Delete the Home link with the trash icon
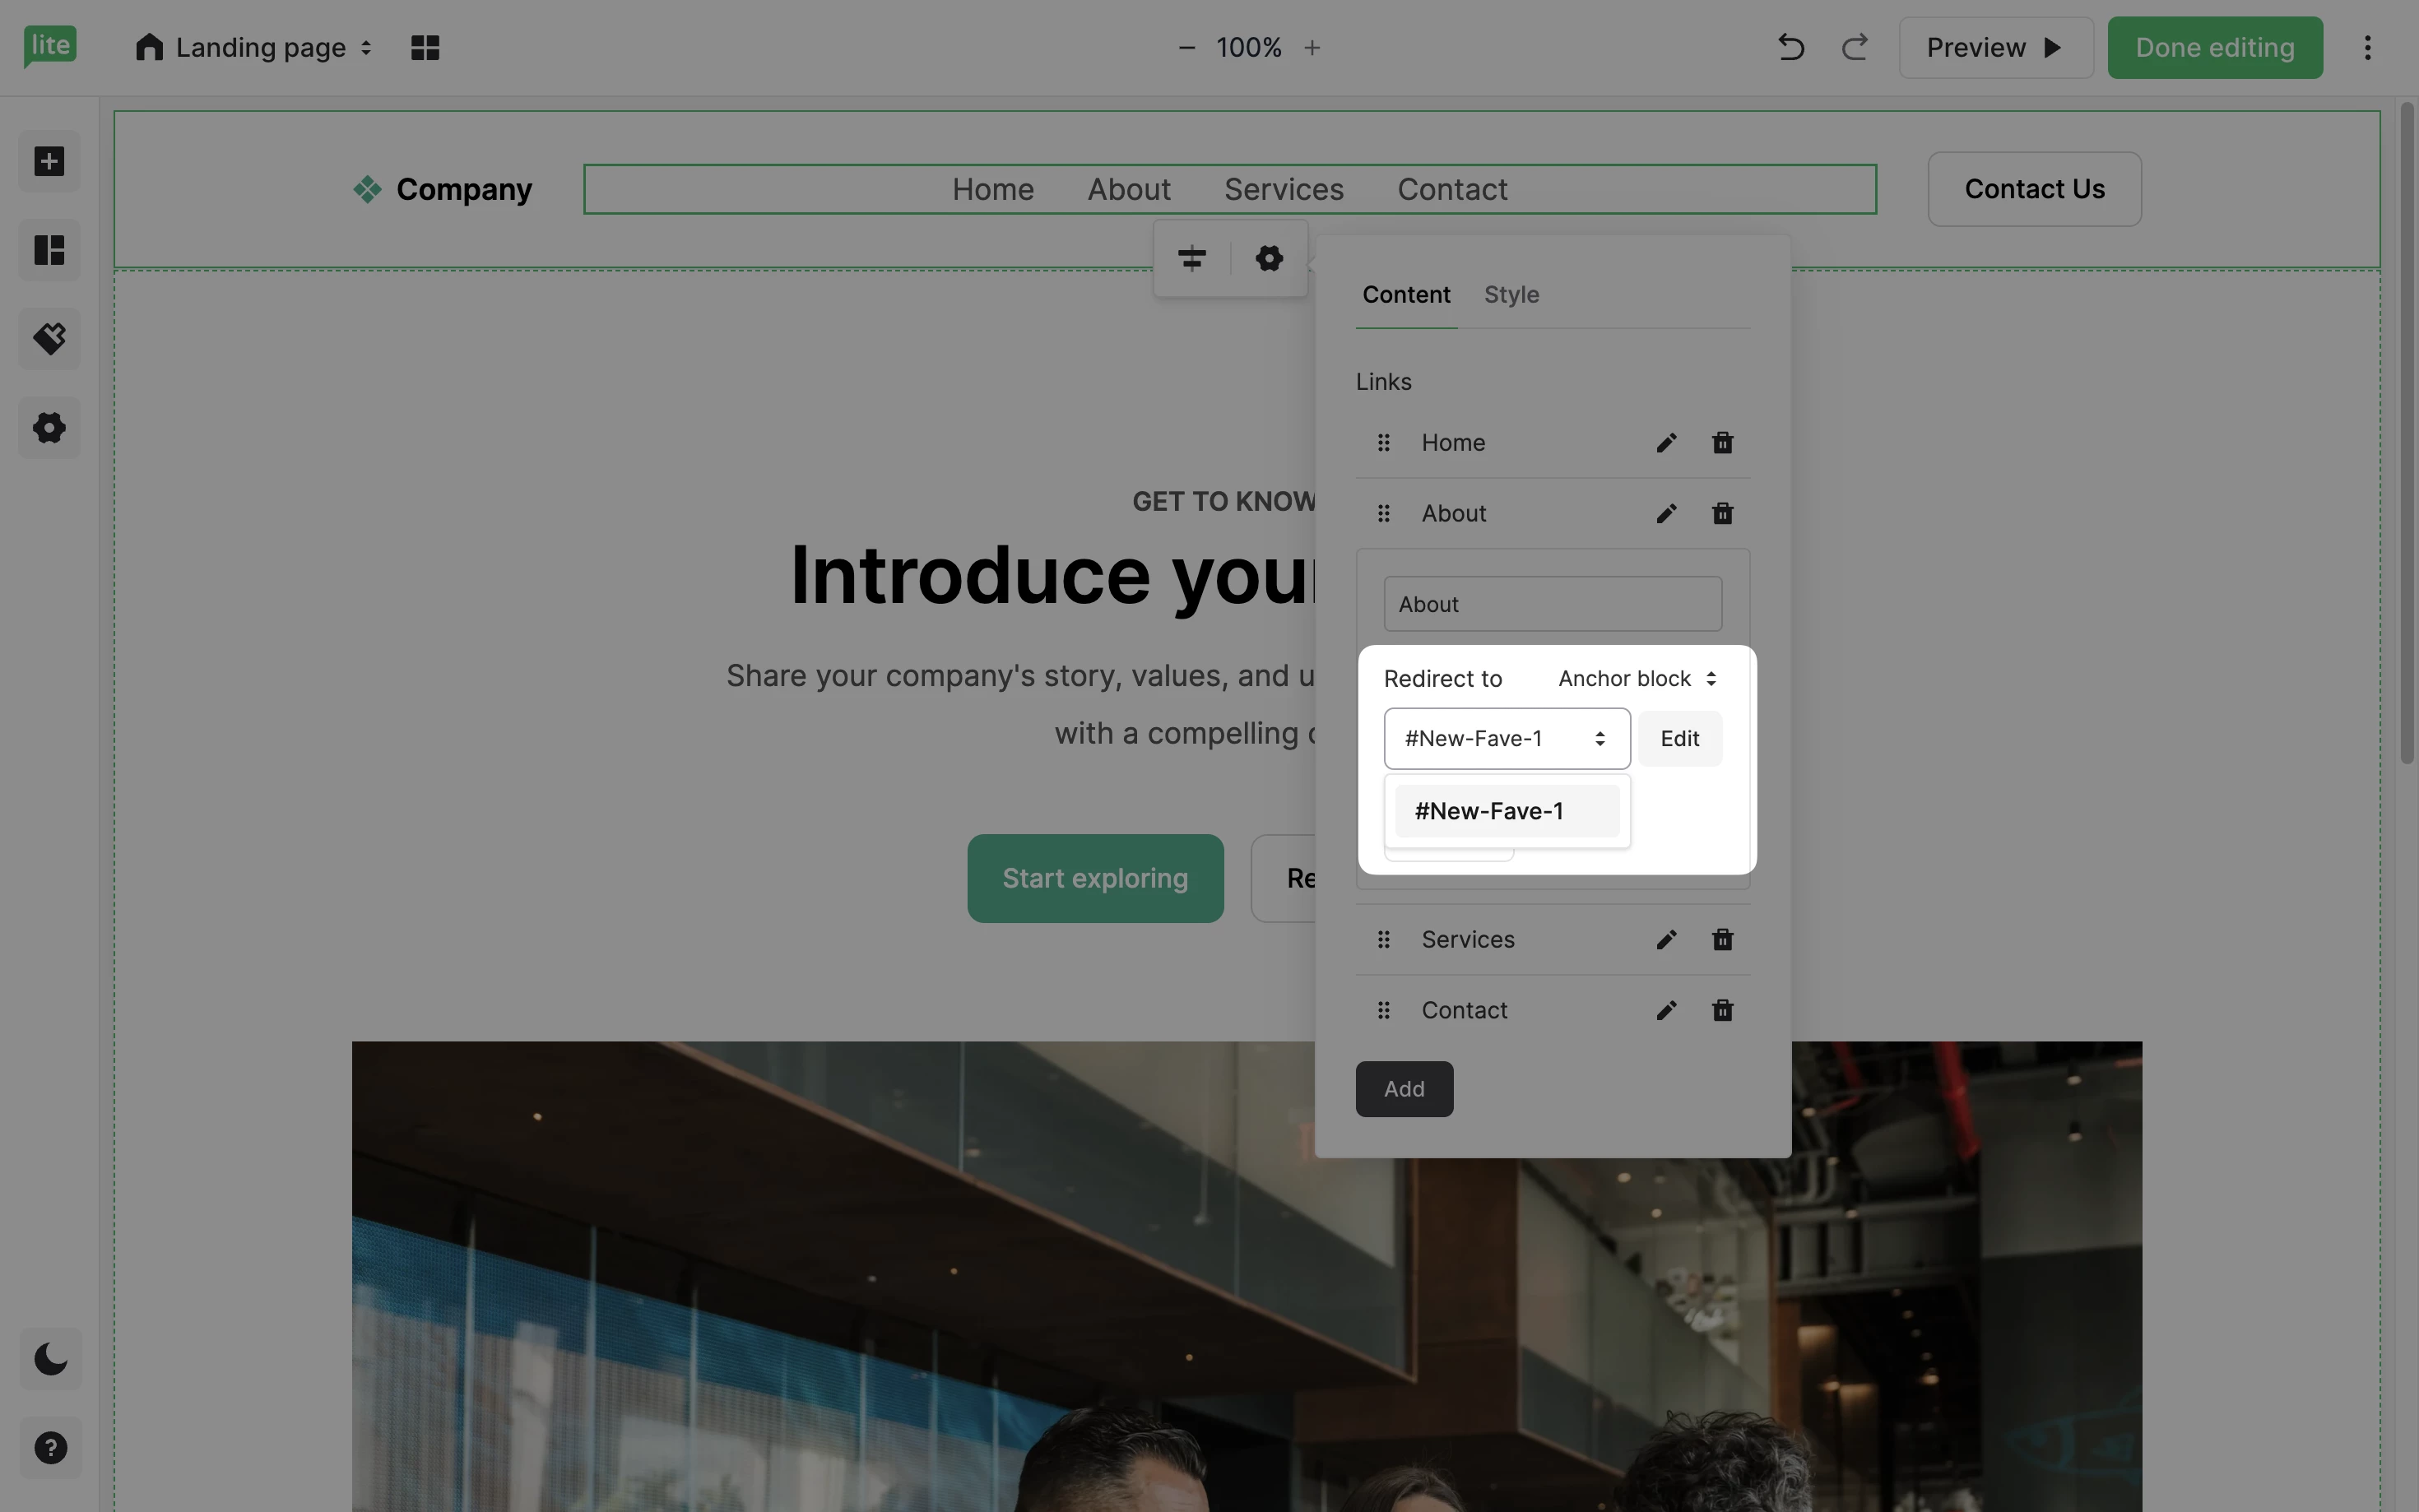Image resolution: width=2419 pixels, height=1512 pixels. pos(1722,442)
